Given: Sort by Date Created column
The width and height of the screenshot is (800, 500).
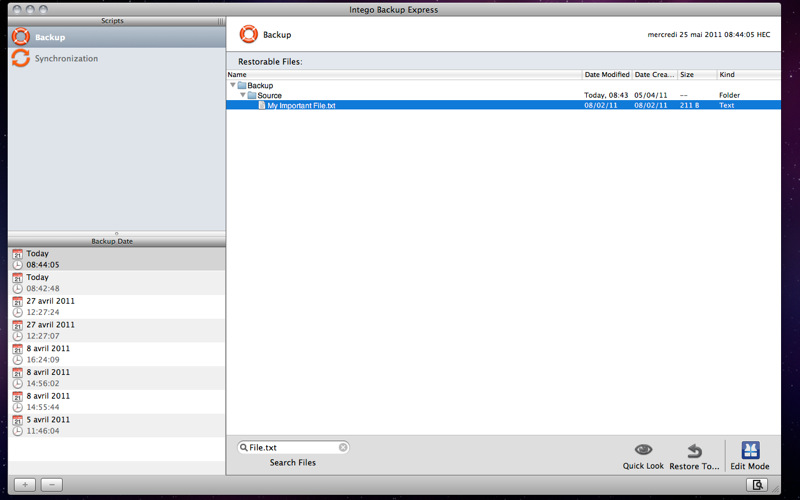Looking at the screenshot, I should click(x=655, y=74).
